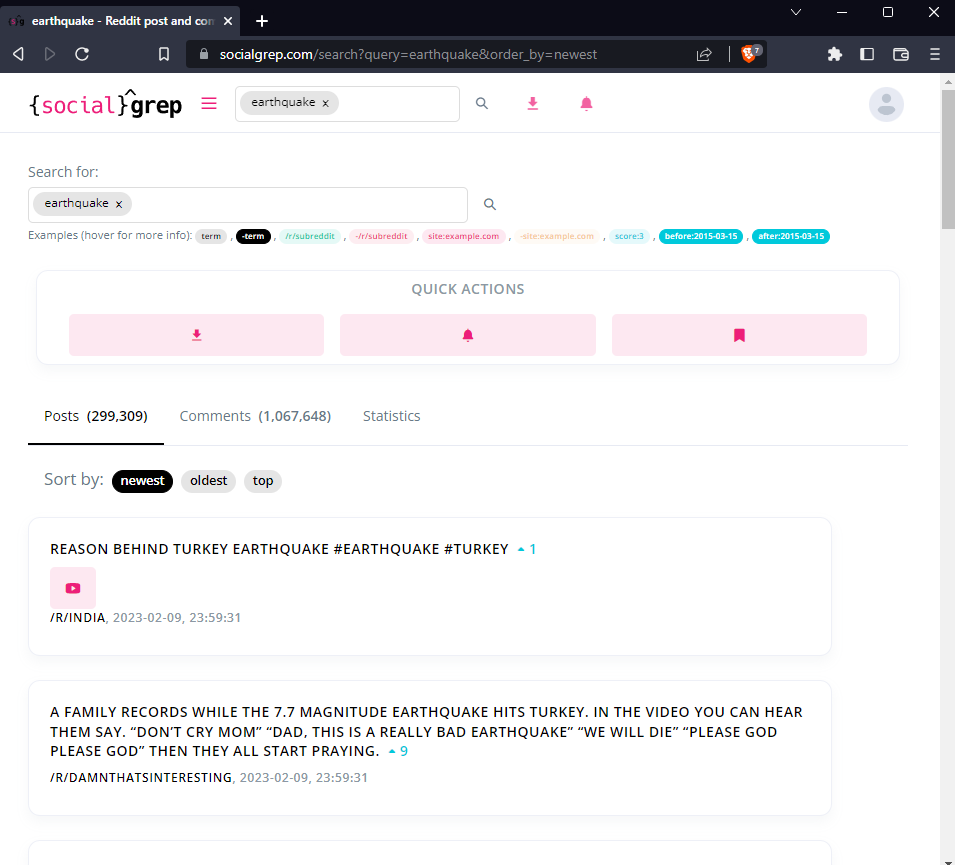955x865 pixels.
Task: Click the header download icon
Action: tap(532, 104)
